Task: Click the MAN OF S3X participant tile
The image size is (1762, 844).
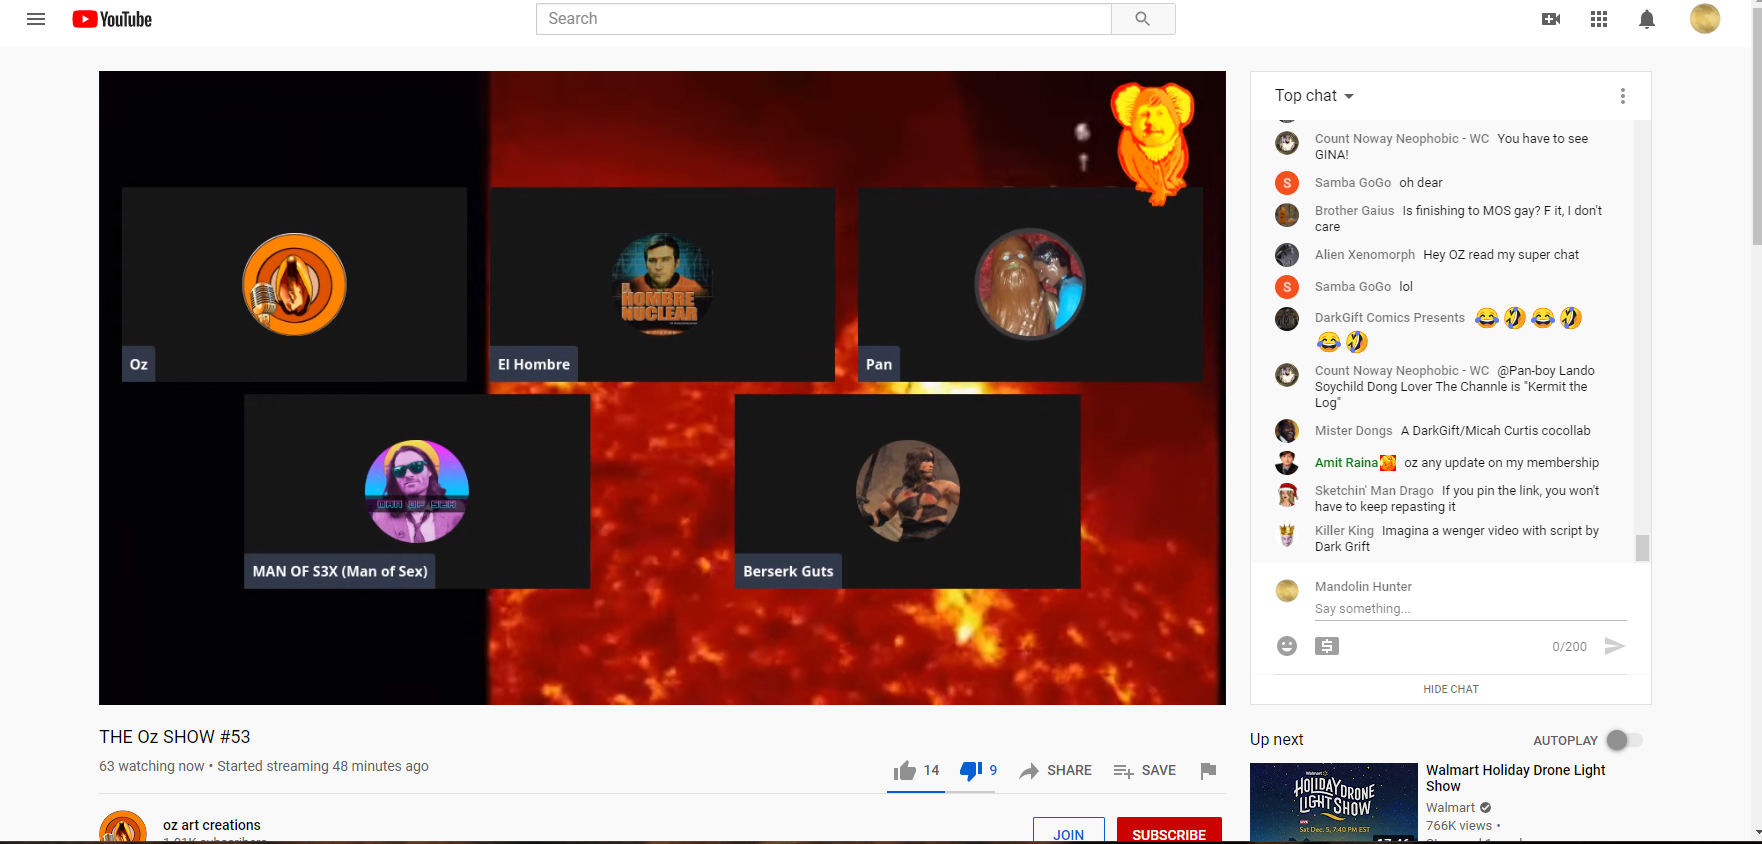Action: click(417, 491)
